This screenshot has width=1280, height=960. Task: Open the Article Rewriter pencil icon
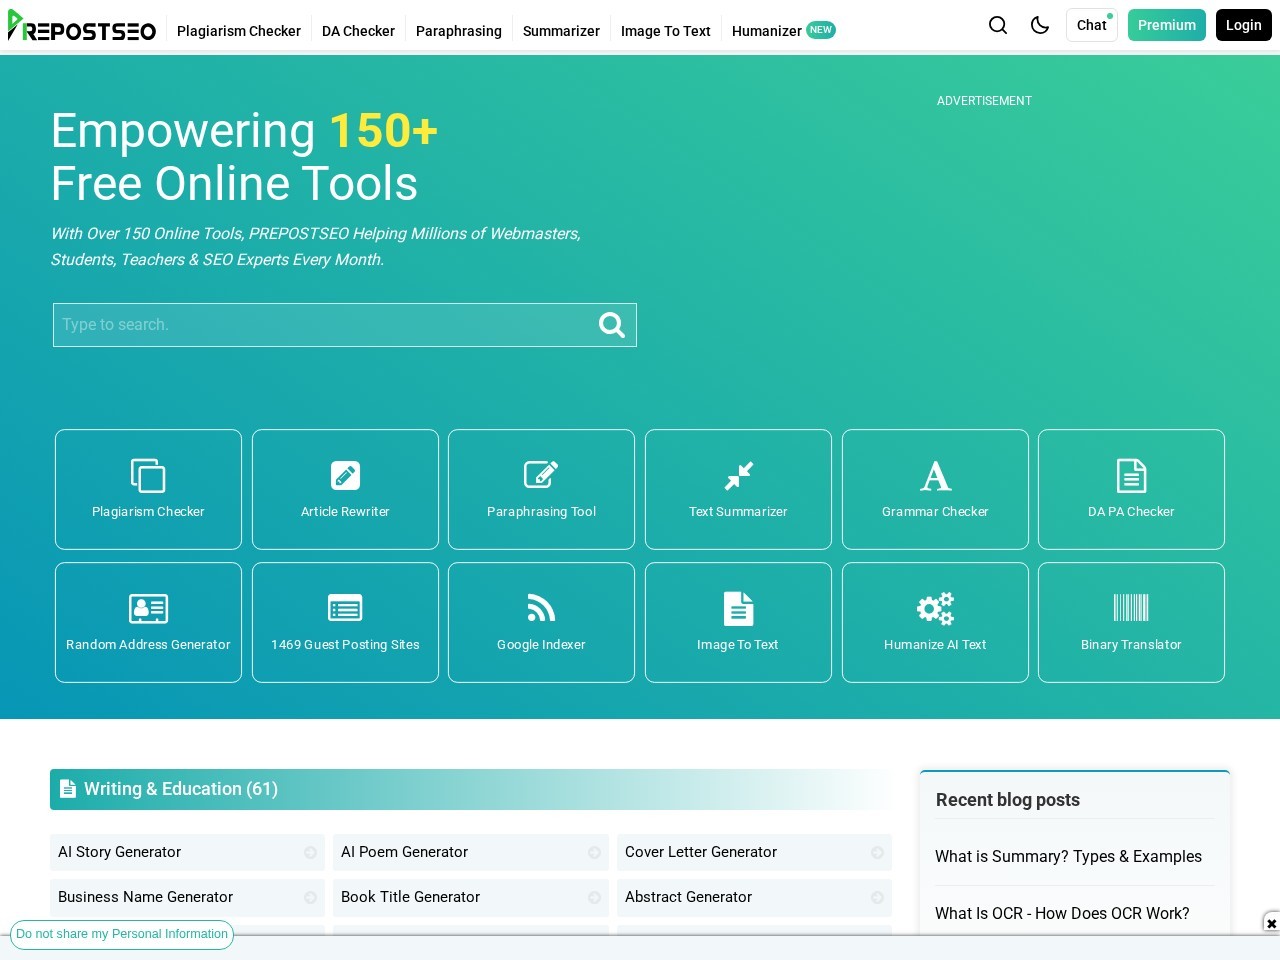click(345, 475)
